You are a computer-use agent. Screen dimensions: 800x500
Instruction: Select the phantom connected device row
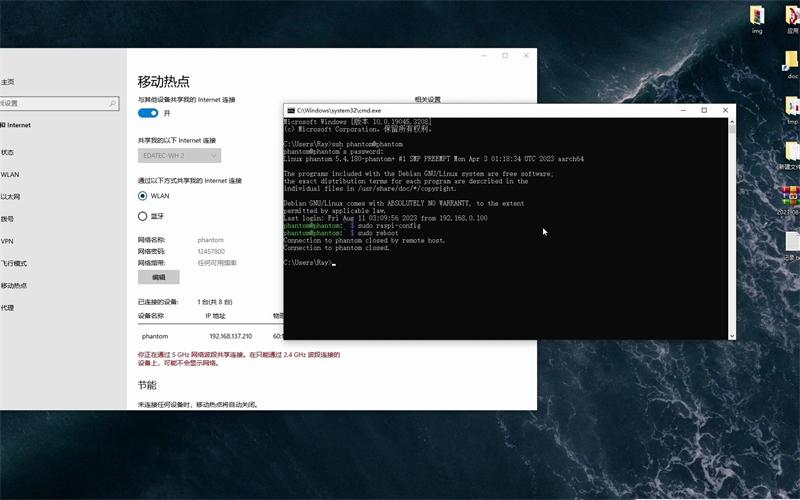pyautogui.click(x=200, y=336)
